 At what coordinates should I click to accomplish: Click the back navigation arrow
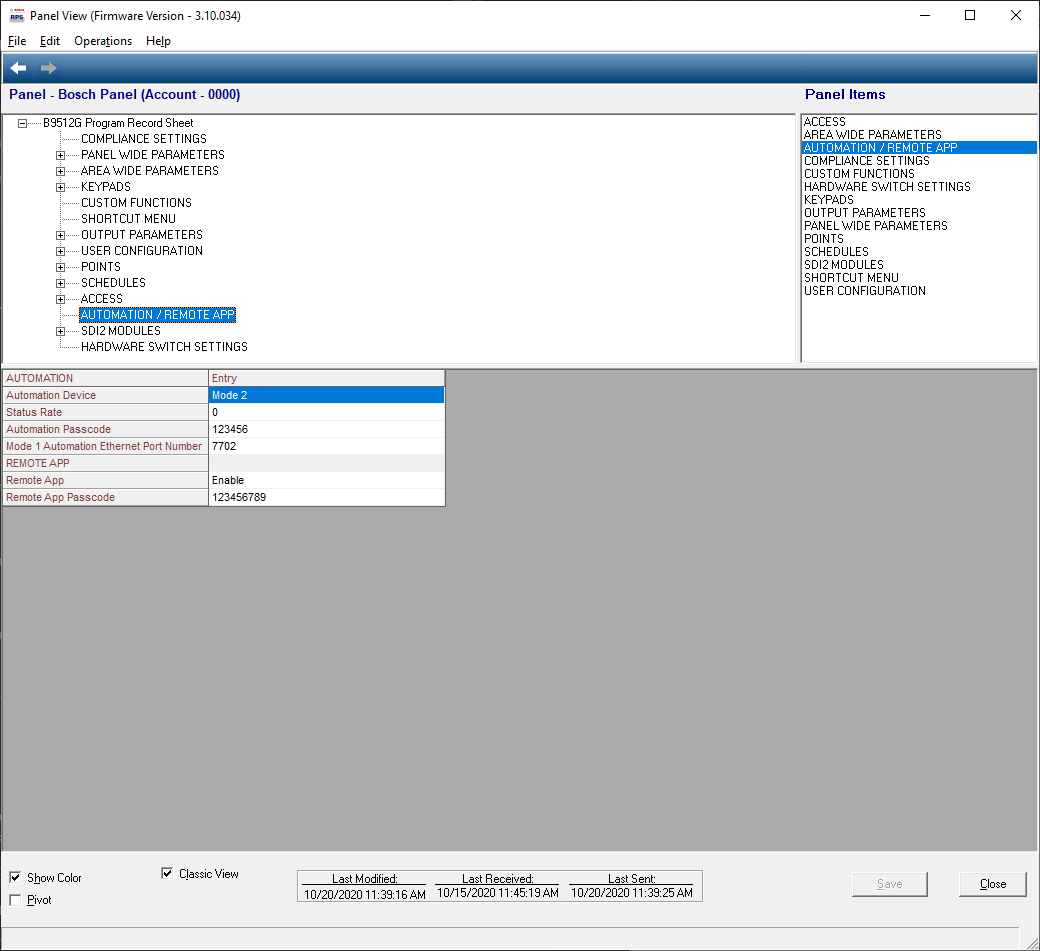pos(17,67)
